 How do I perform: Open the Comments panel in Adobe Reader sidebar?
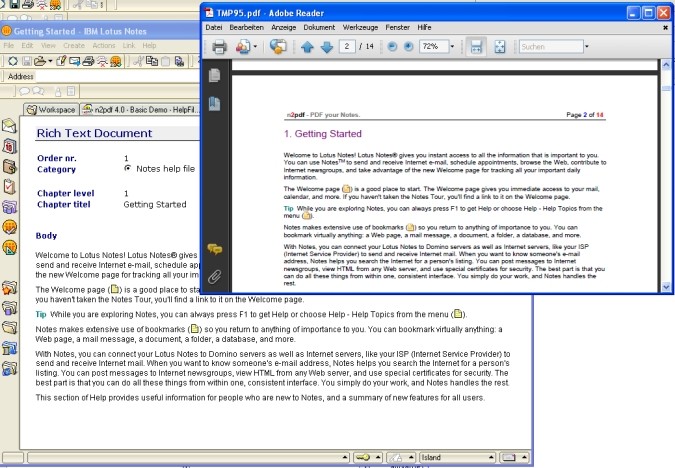pos(215,248)
